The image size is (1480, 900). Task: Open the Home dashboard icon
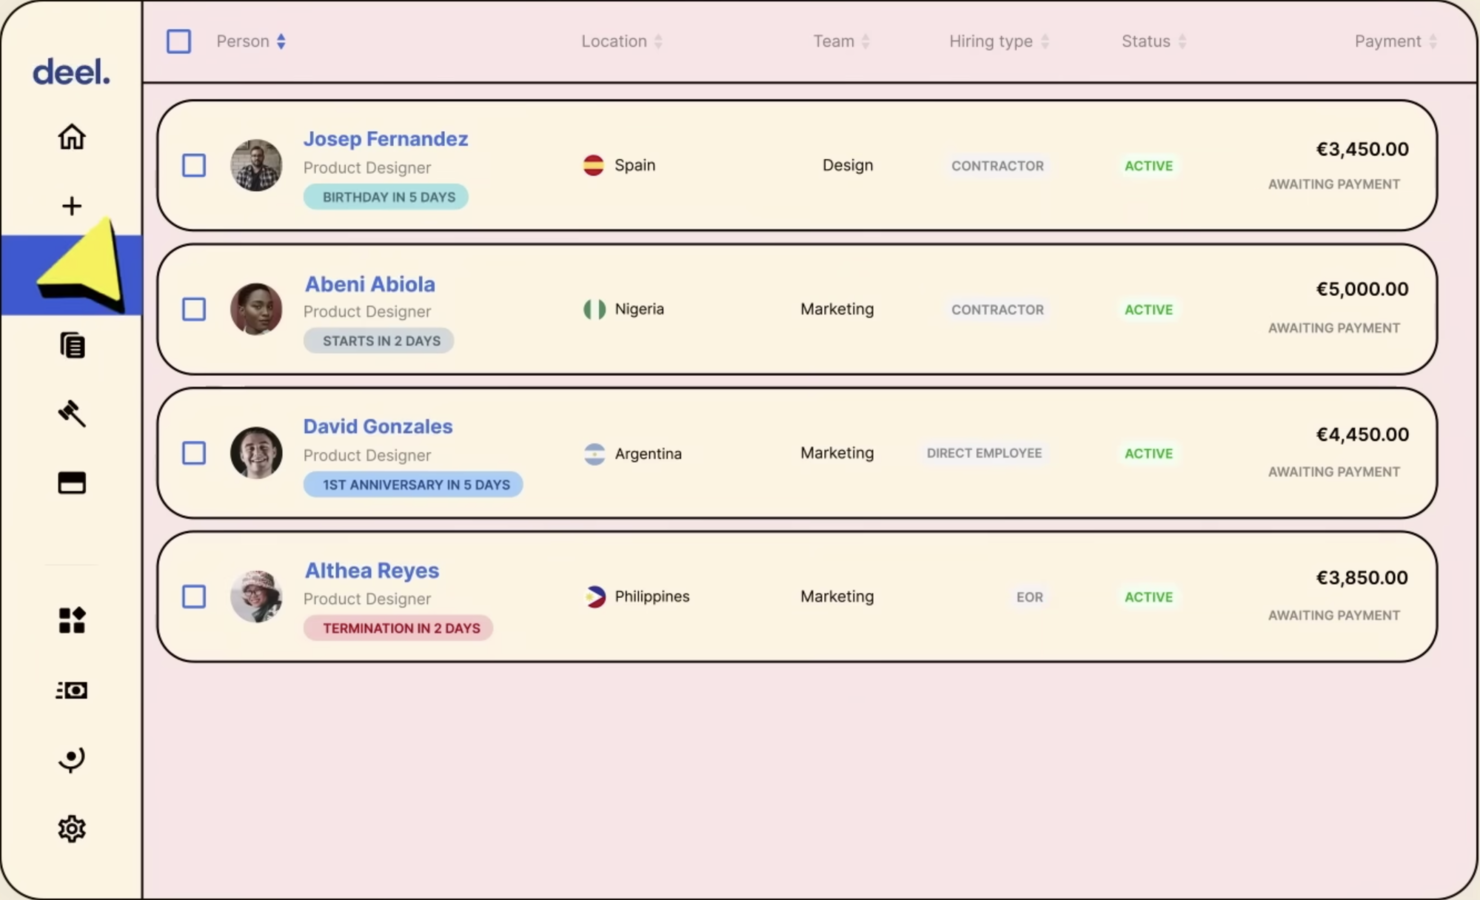coord(71,137)
